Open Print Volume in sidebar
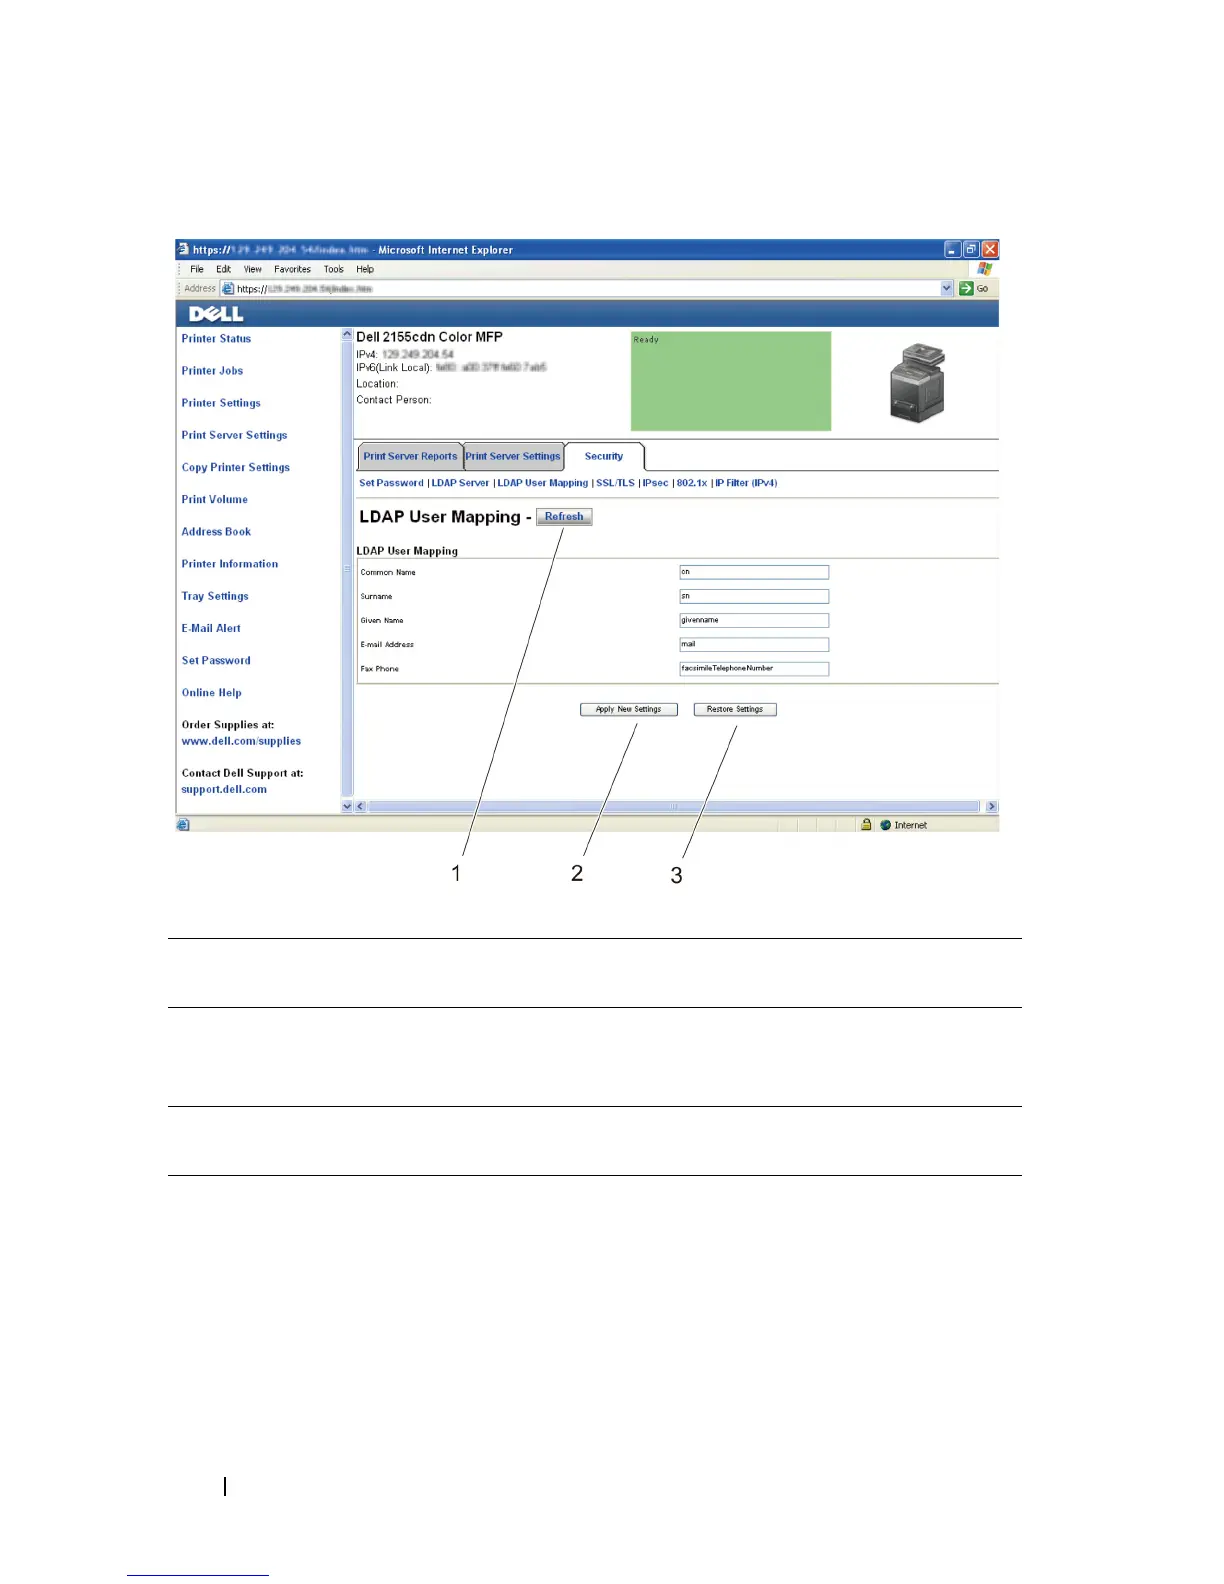The width and height of the screenshot is (1224, 1584). pyautogui.click(x=215, y=499)
